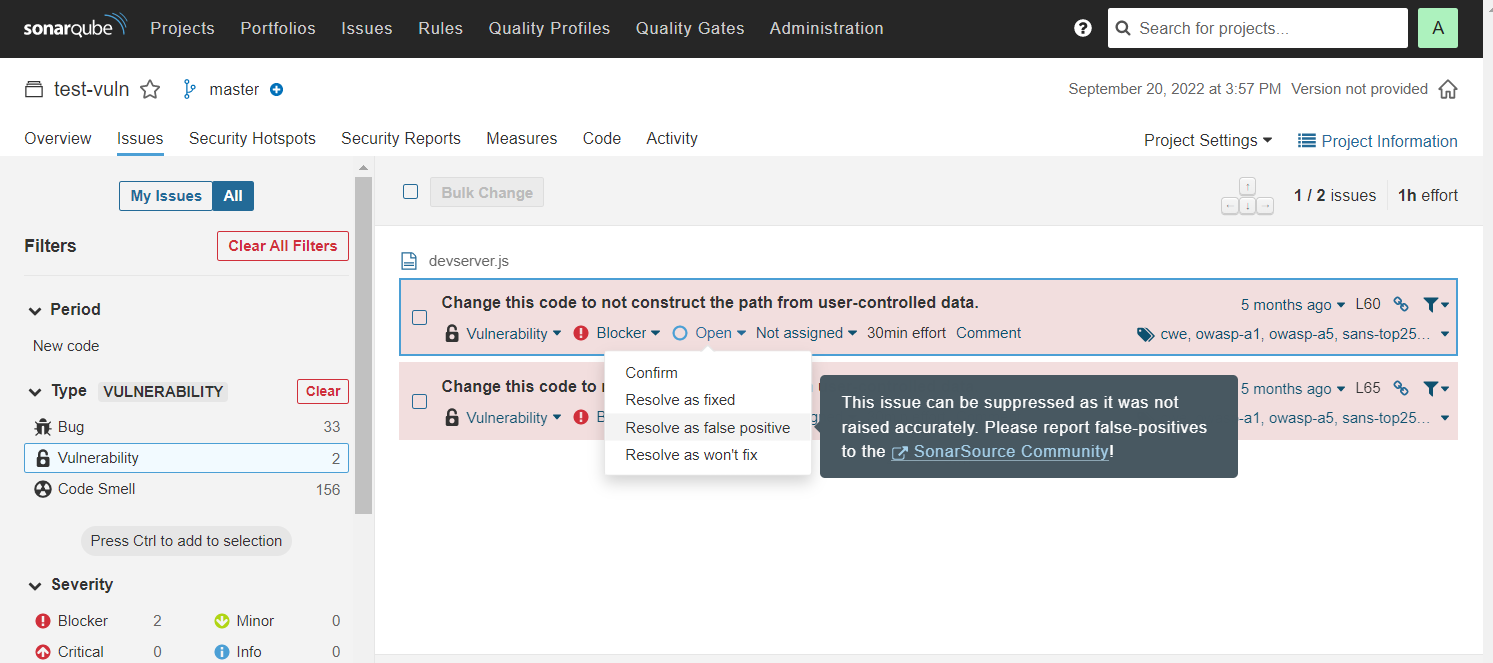Expand the Project Settings dropdown
Screen dimensions: 1493x663
click(x=1207, y=141)
